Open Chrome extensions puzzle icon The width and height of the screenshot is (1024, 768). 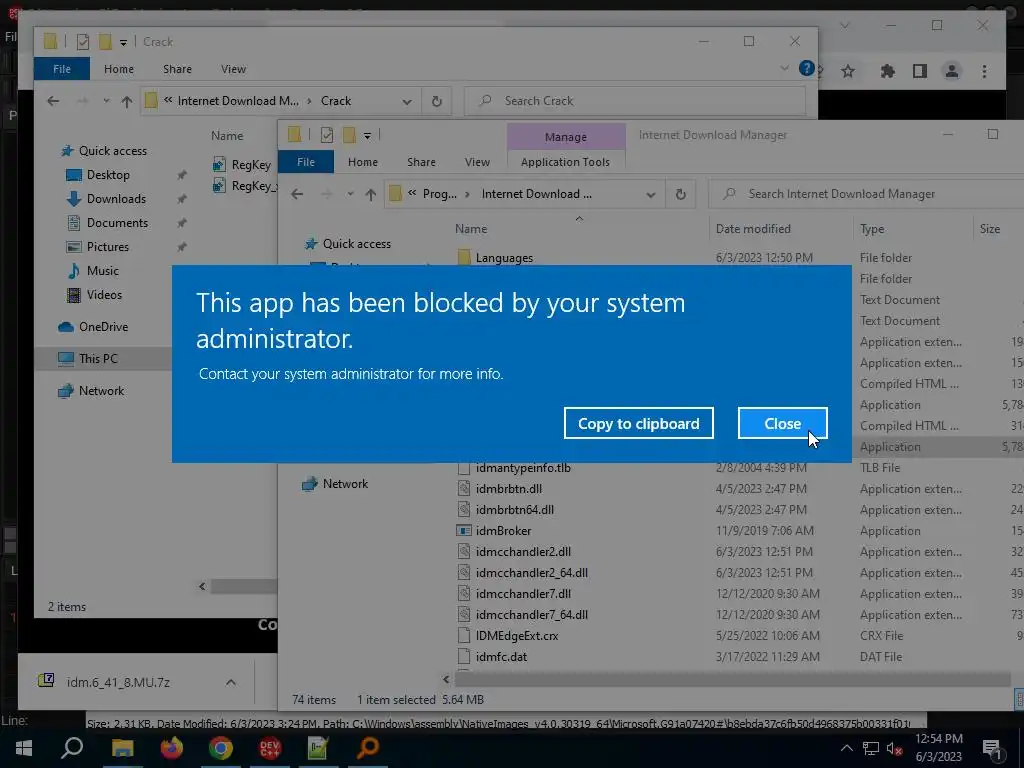(887, 71)
